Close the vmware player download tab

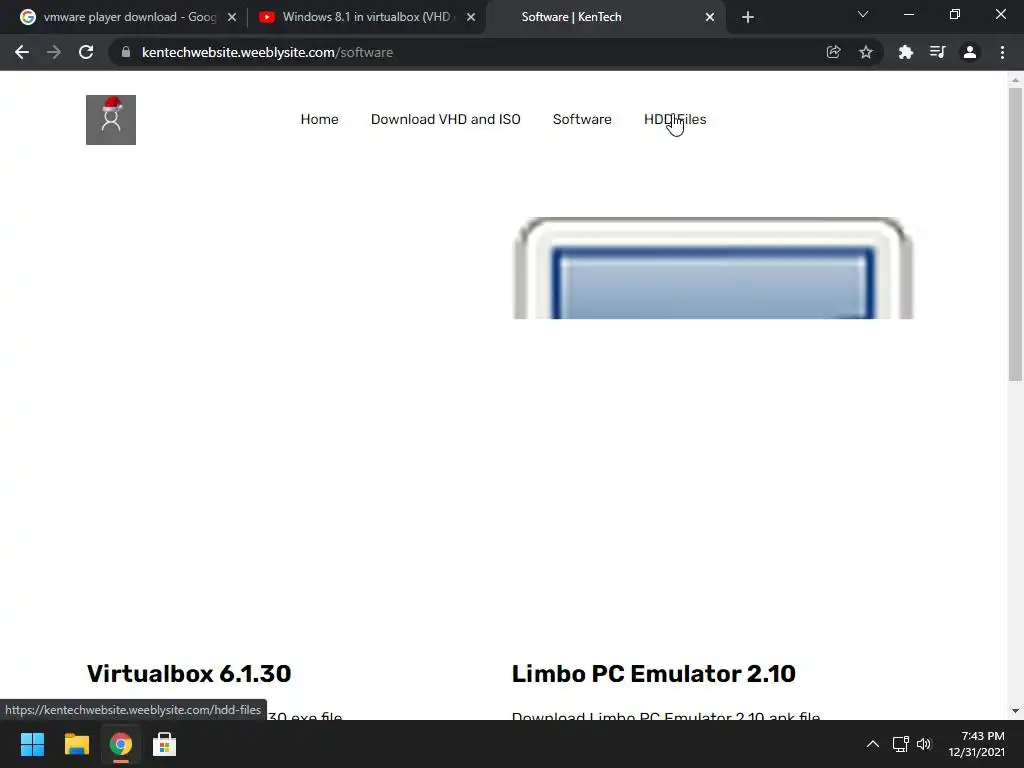click(x=232, y=17)
